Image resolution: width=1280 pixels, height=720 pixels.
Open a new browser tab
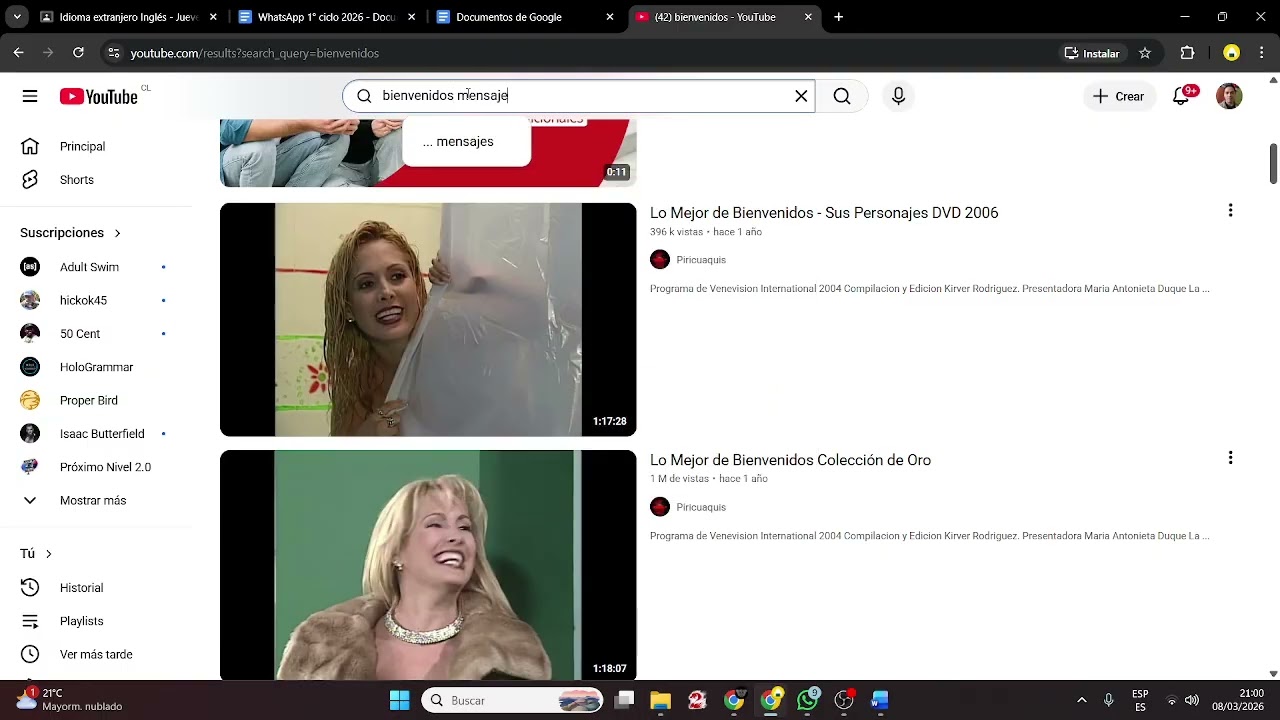(x=838, y=17)
